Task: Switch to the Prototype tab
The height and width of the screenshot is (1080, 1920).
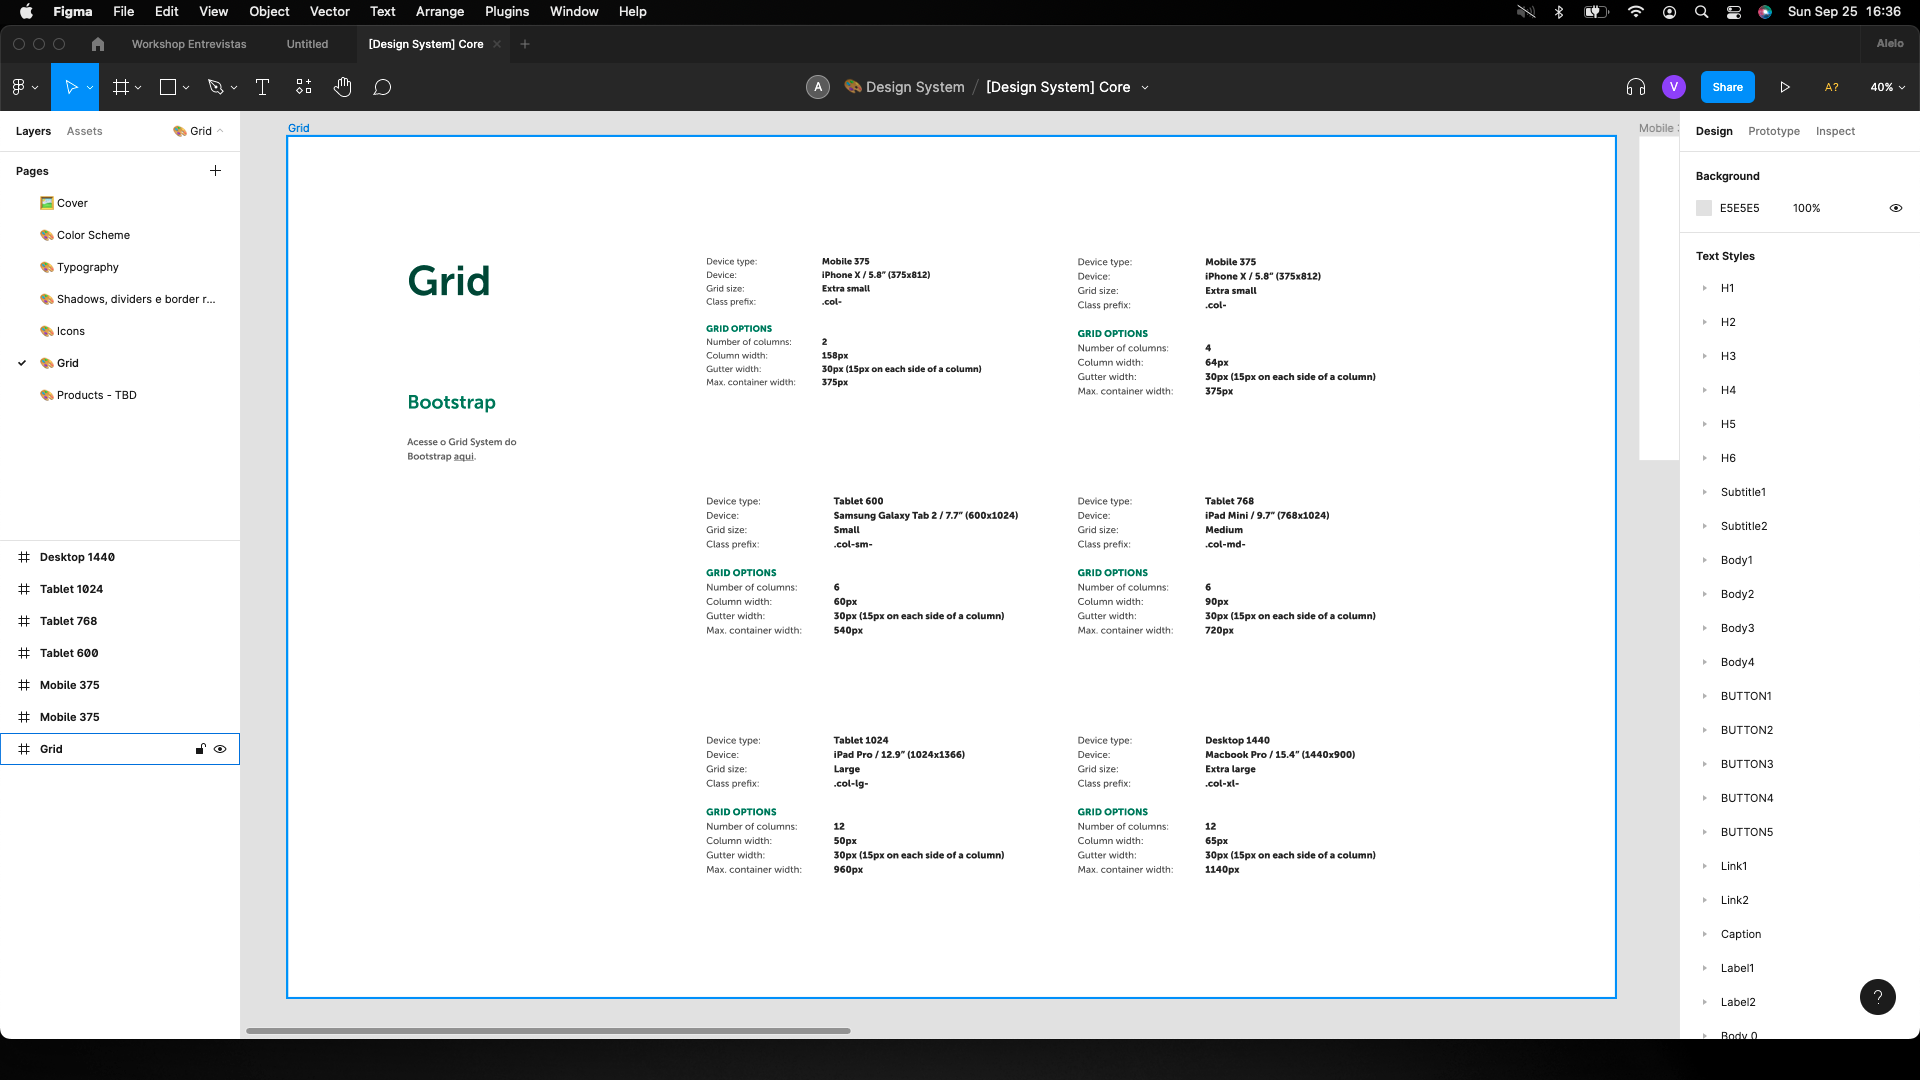Action: tap(1773, 131)
